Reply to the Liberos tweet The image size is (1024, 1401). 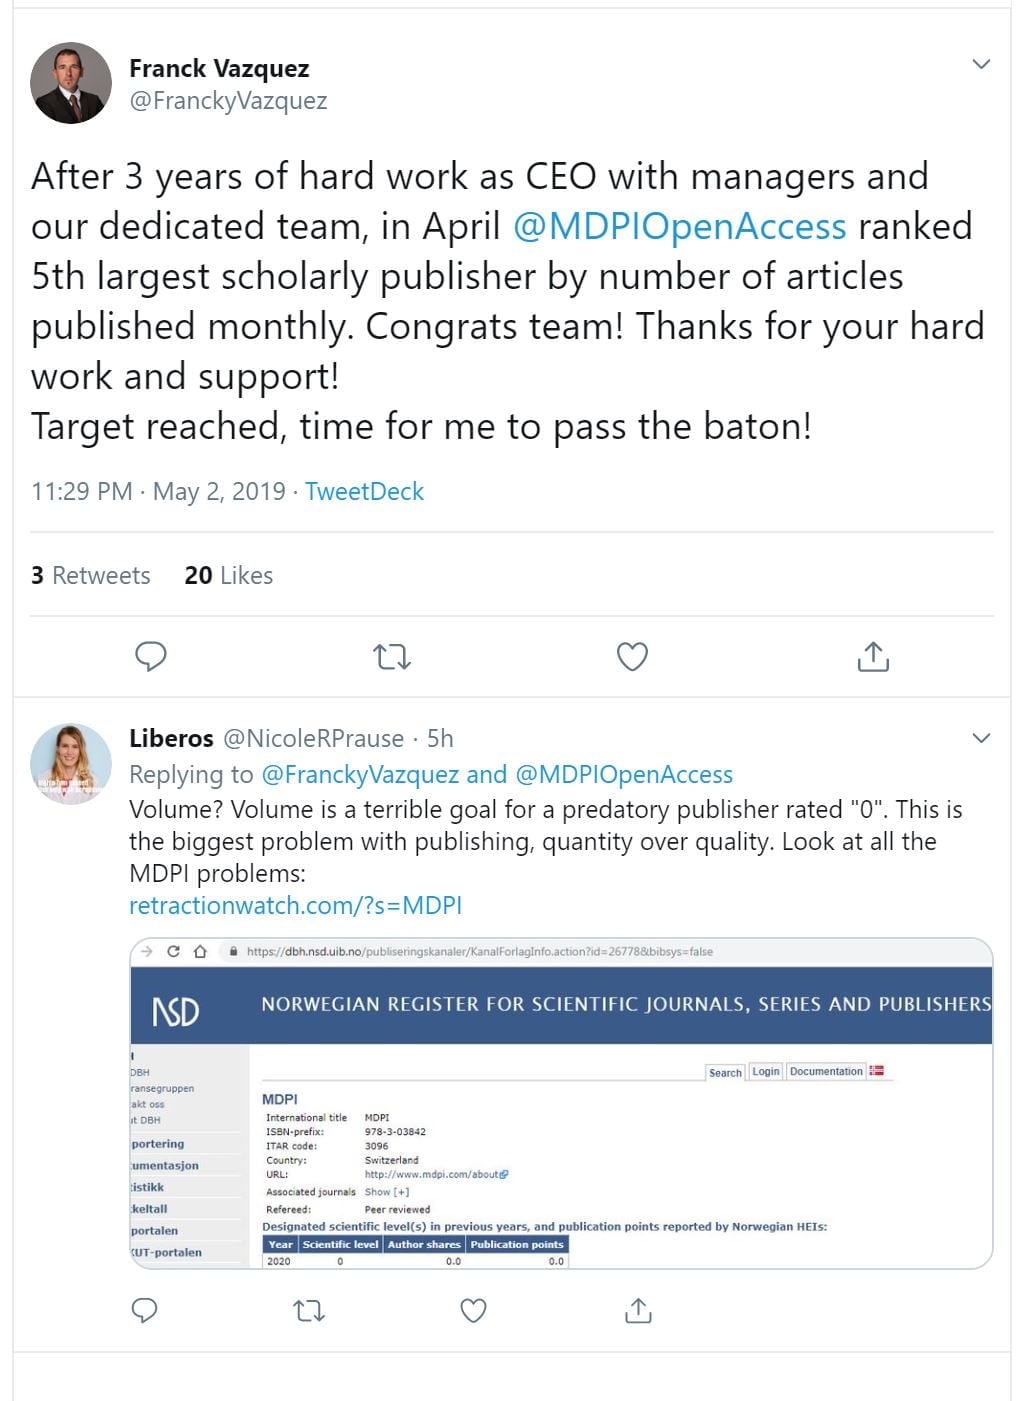(145, 1310)
